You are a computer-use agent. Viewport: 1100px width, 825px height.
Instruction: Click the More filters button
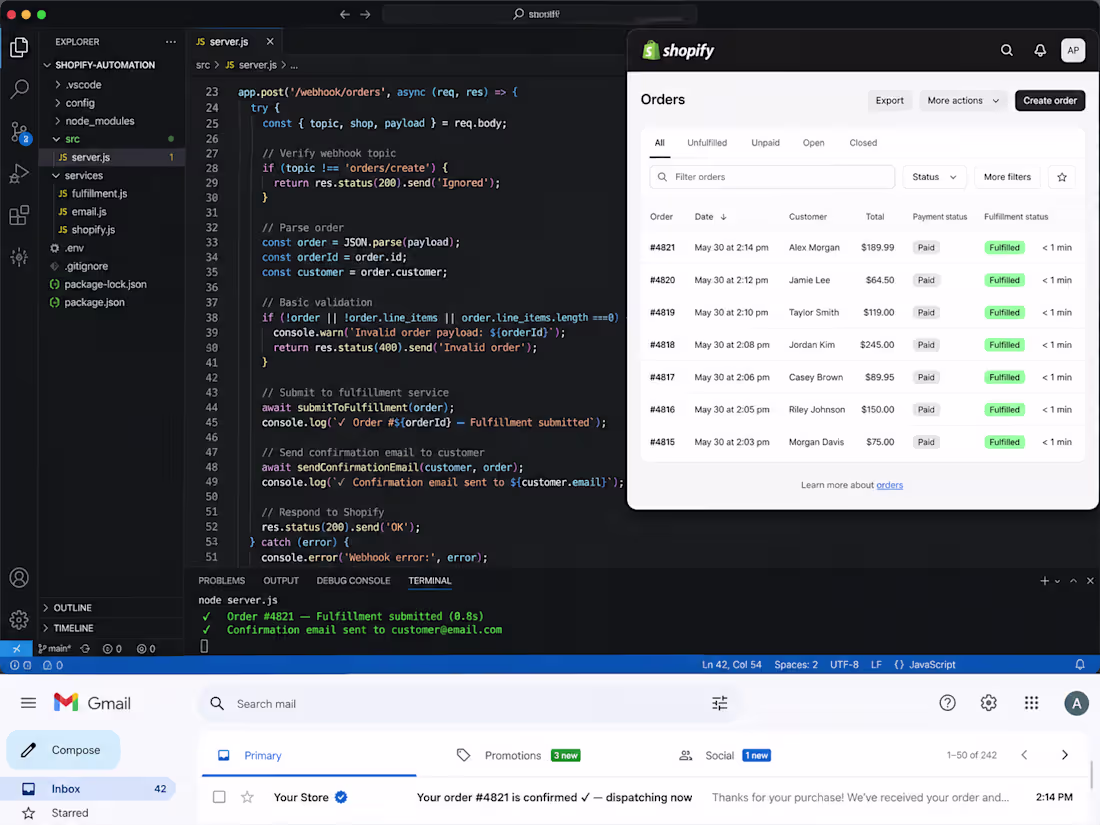(1007, 177)
